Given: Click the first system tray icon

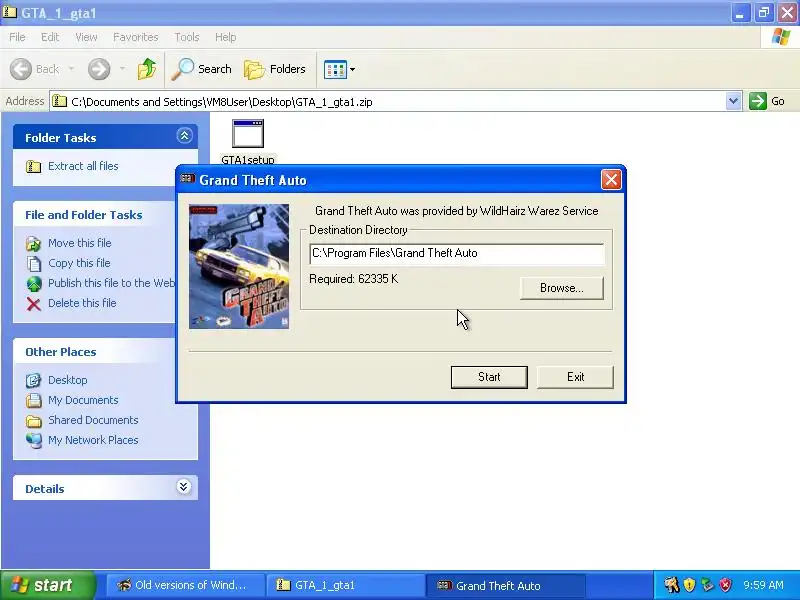Looking at the screenshot, I should 671,585.
